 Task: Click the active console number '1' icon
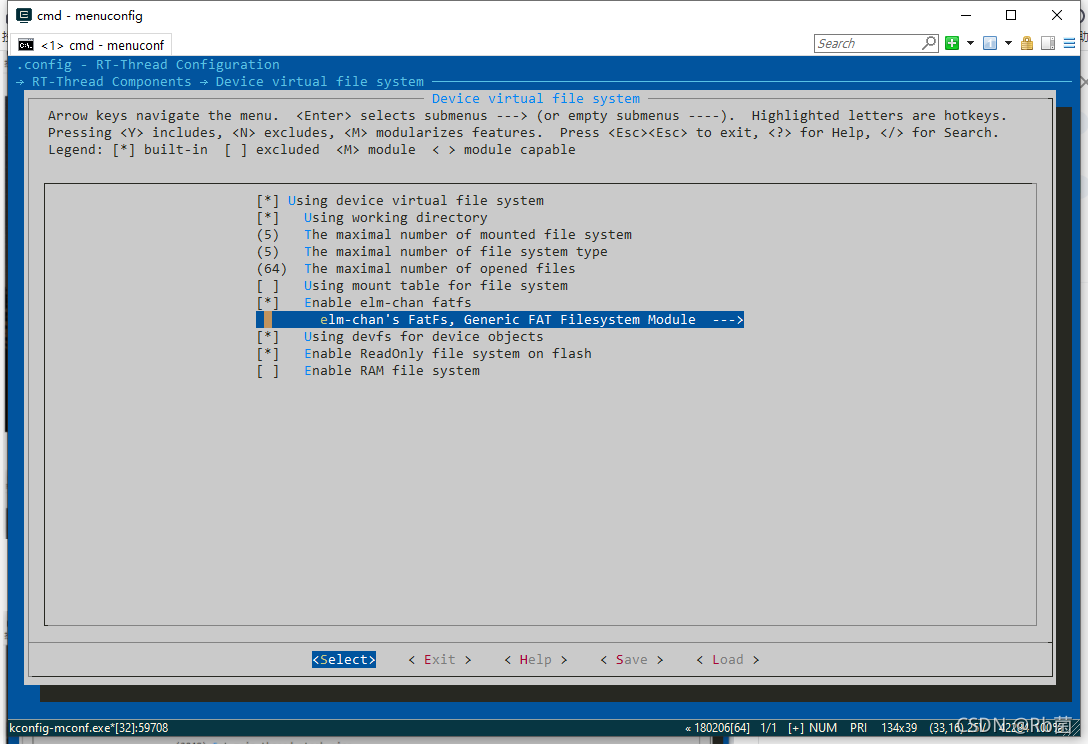990,43
